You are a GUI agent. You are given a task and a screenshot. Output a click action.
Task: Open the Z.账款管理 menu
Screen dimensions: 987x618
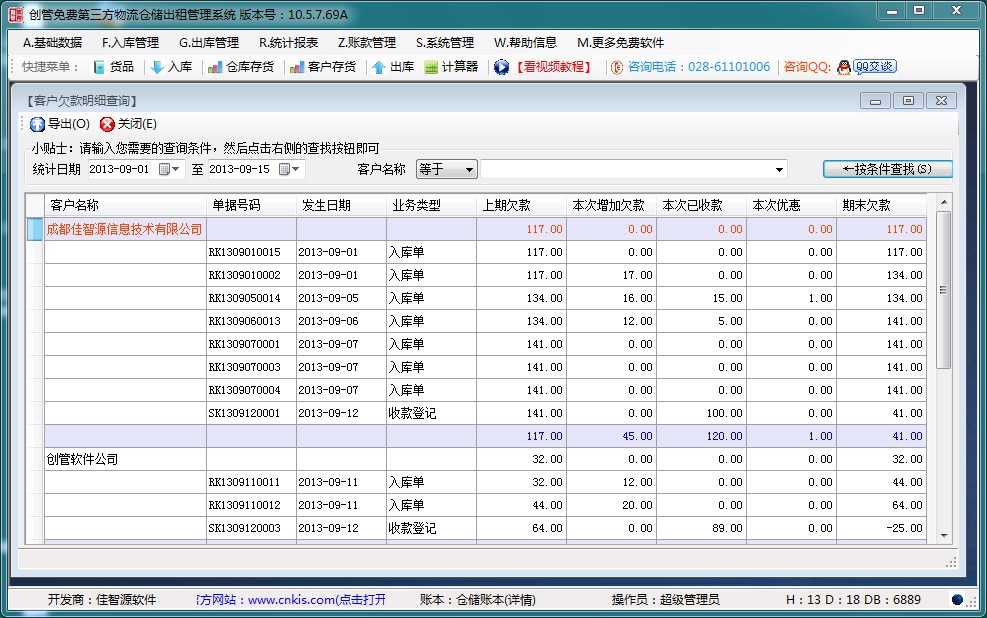pos(366,43)
